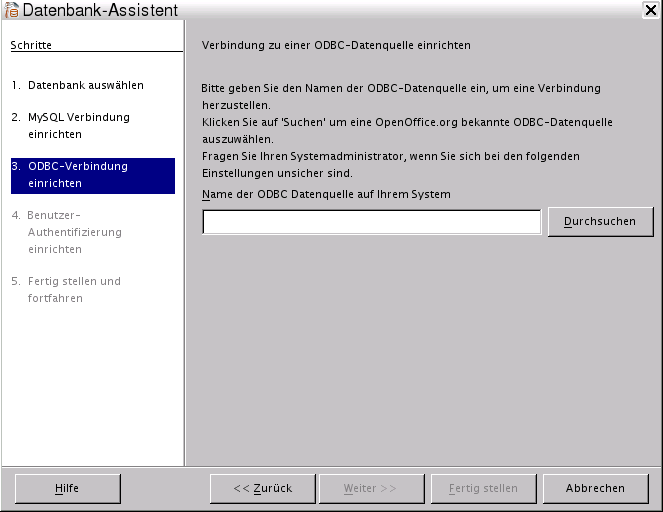Image resolution: width=663 pixels, height=512 pixels.
Task: Select step 3 ODBC-Verbindung einrichten
Action: [93, 176]
